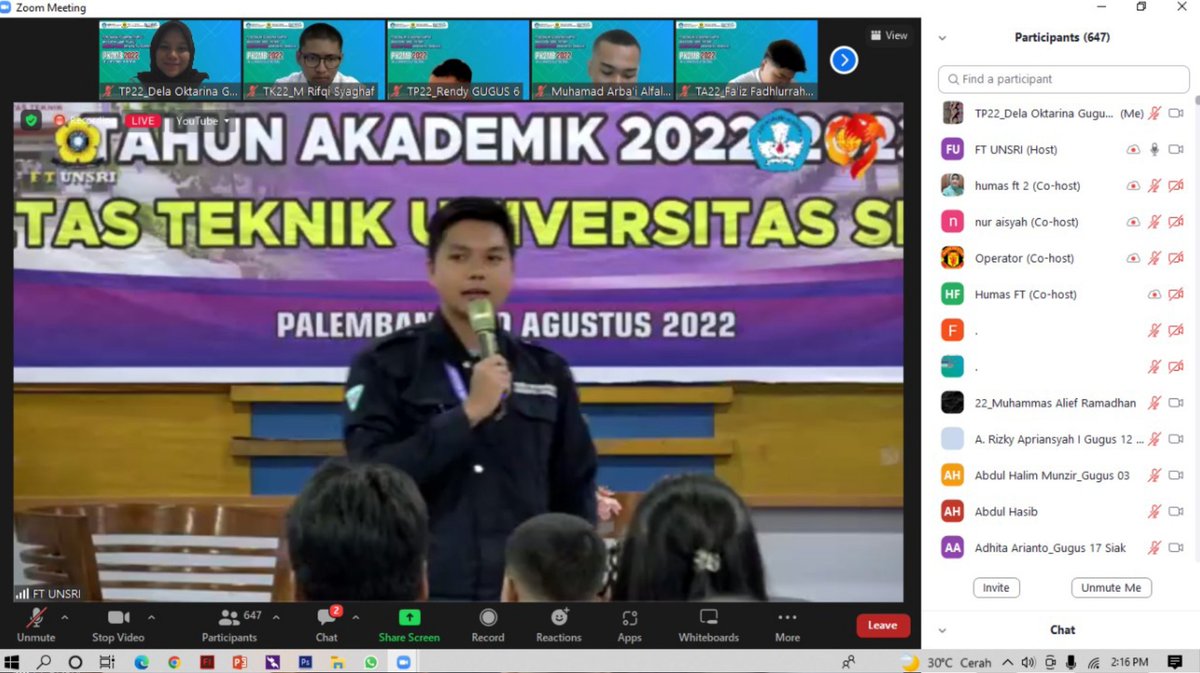Open weather widget showing 30°C Cerah
Screen dimensions: 1200x673
point(946,662)
